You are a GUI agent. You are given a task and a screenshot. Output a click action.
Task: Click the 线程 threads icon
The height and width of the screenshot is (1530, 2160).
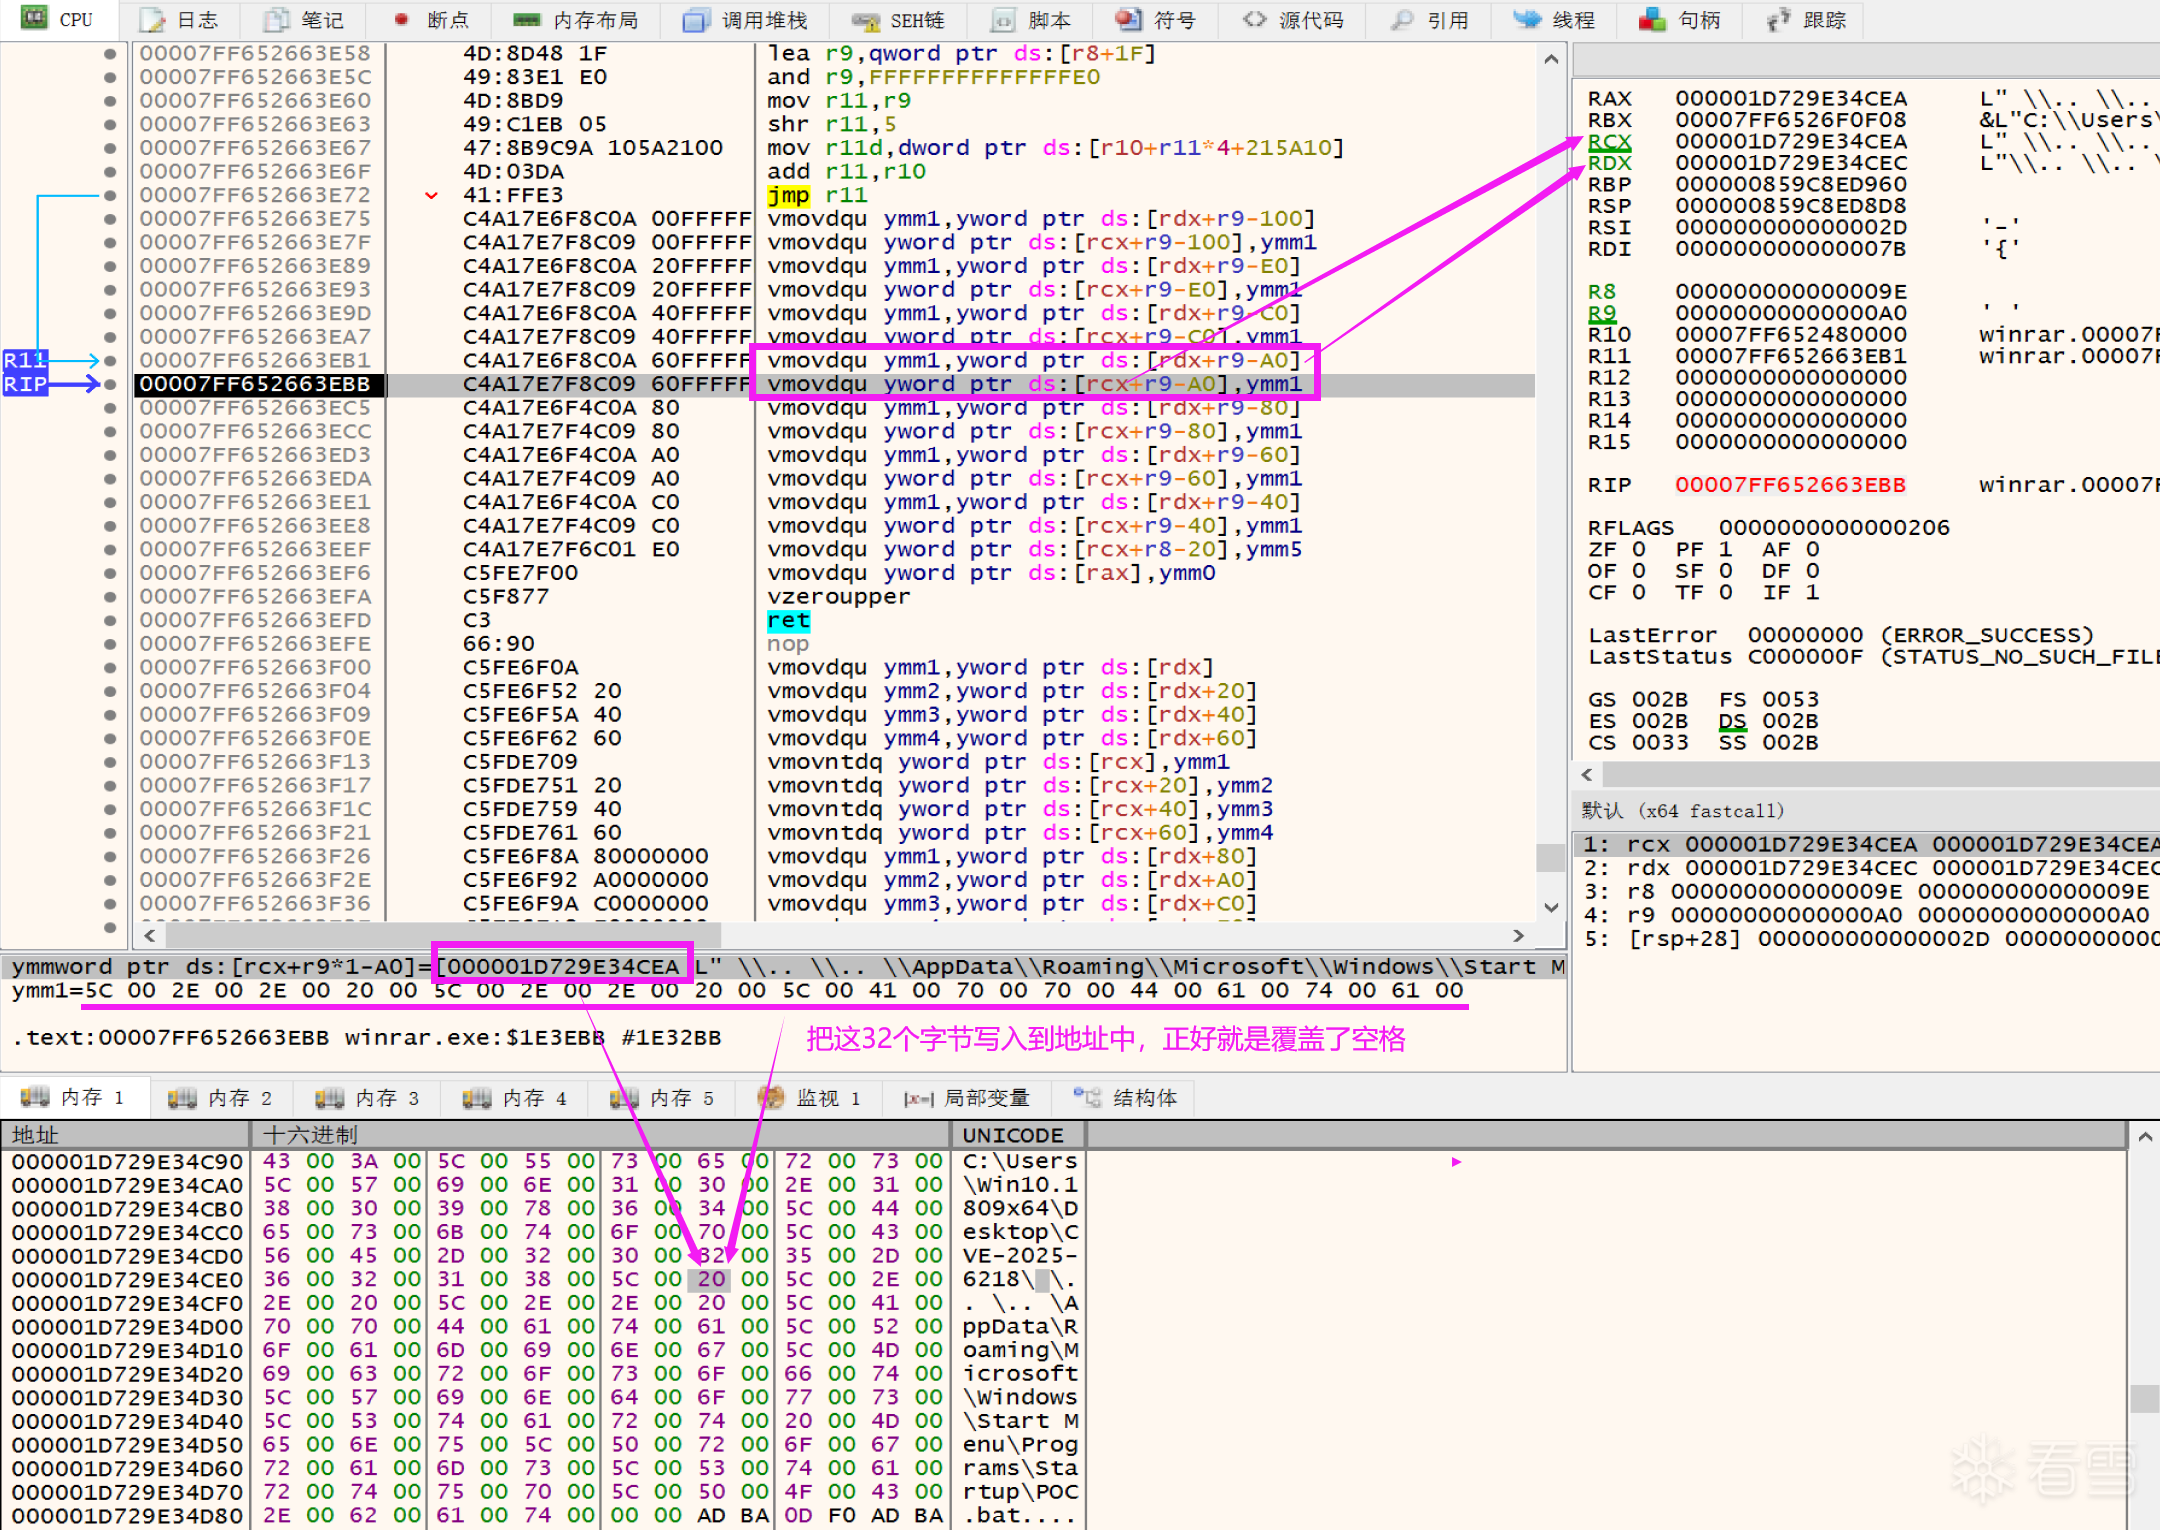pyautogui.click(x=1527, y=20)
